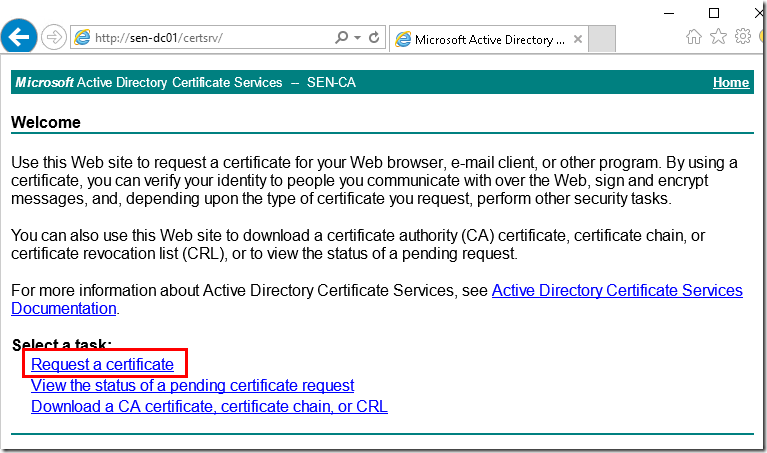This screenshot has width=767, height=453.
Task: Click the search magnifier in the address bar
Action: (x=341, y=37)
